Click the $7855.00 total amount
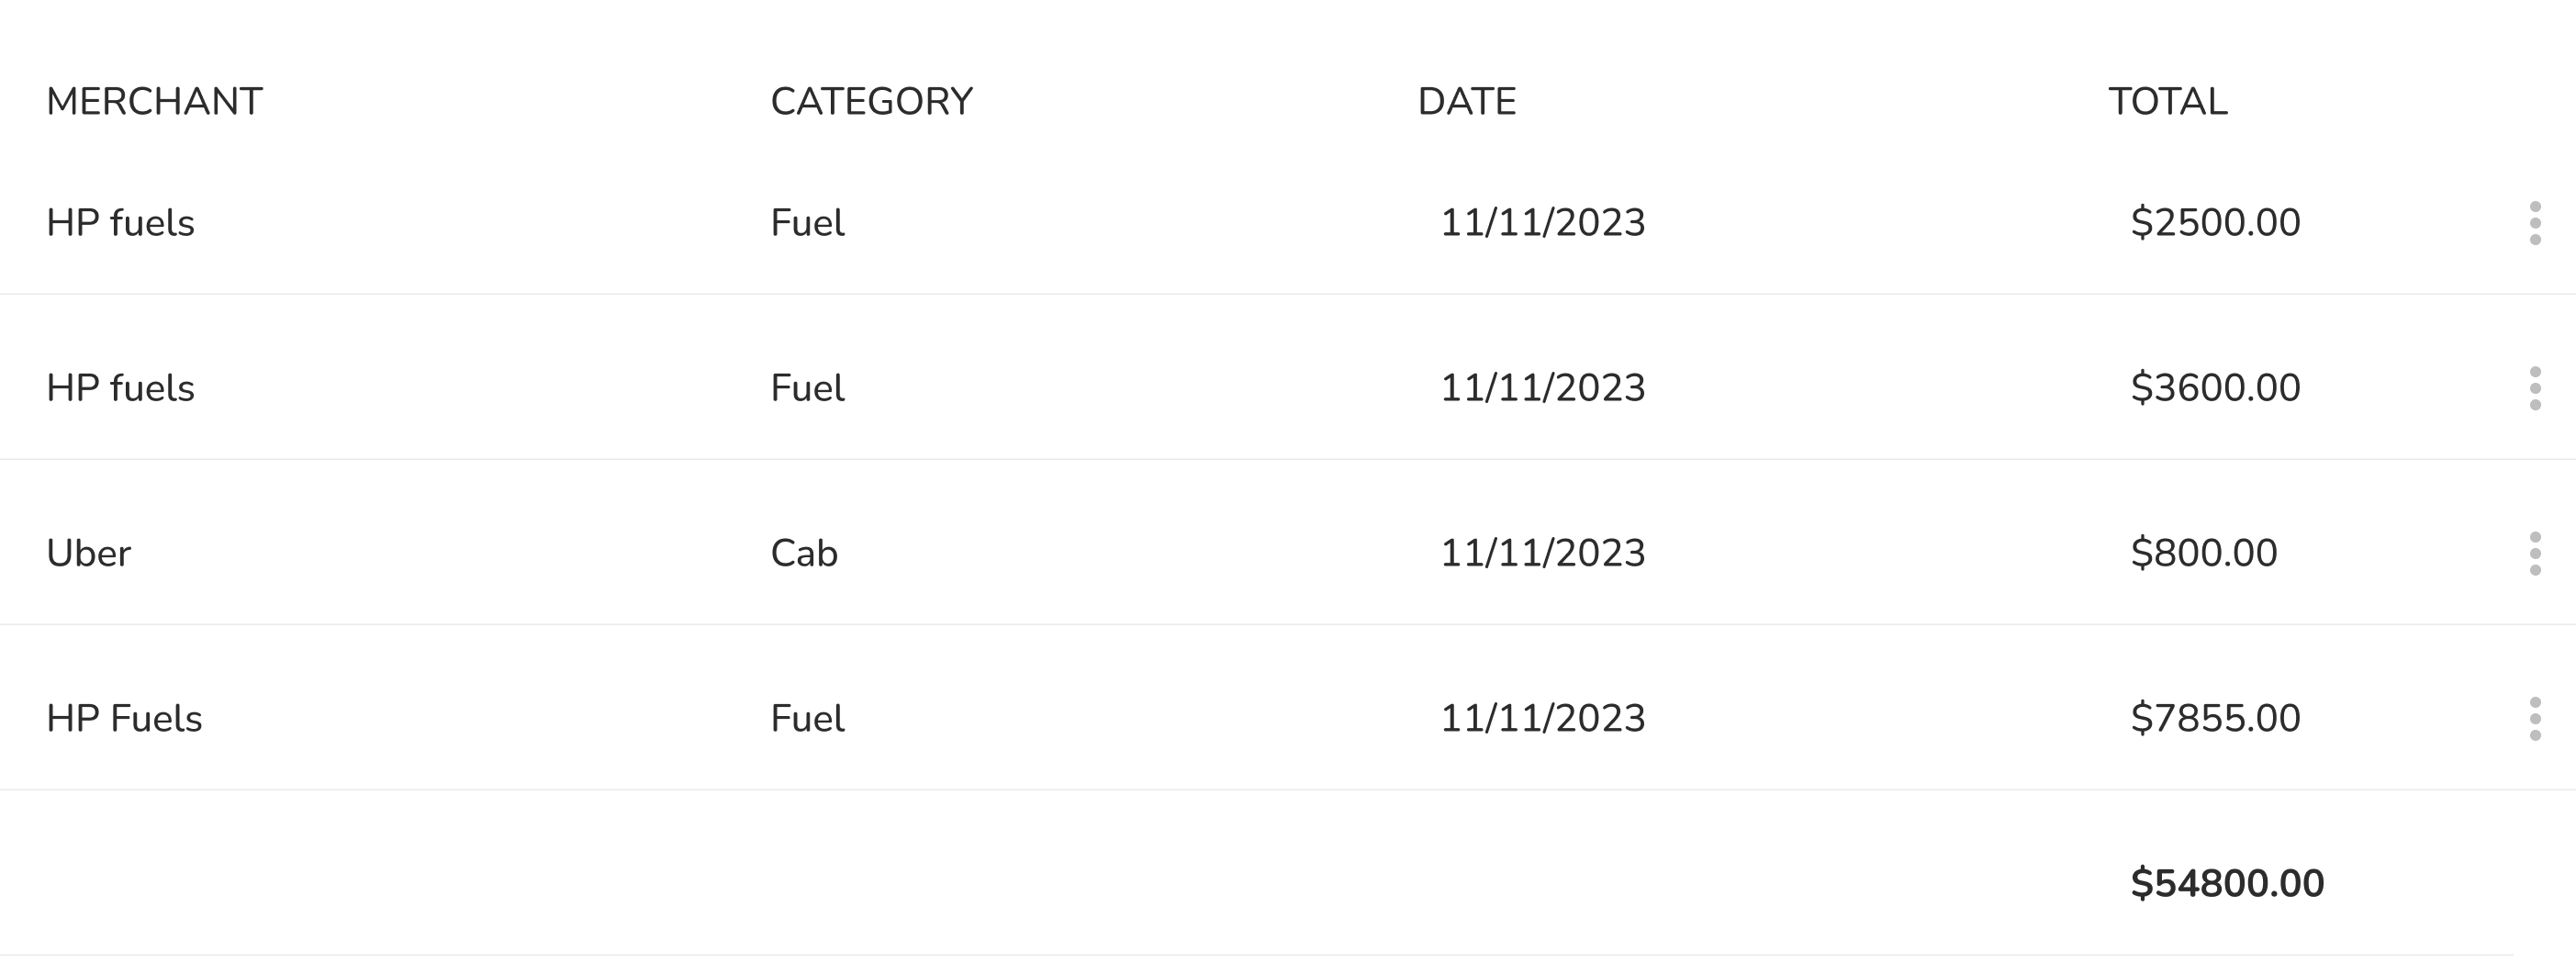 point(2216,718)
